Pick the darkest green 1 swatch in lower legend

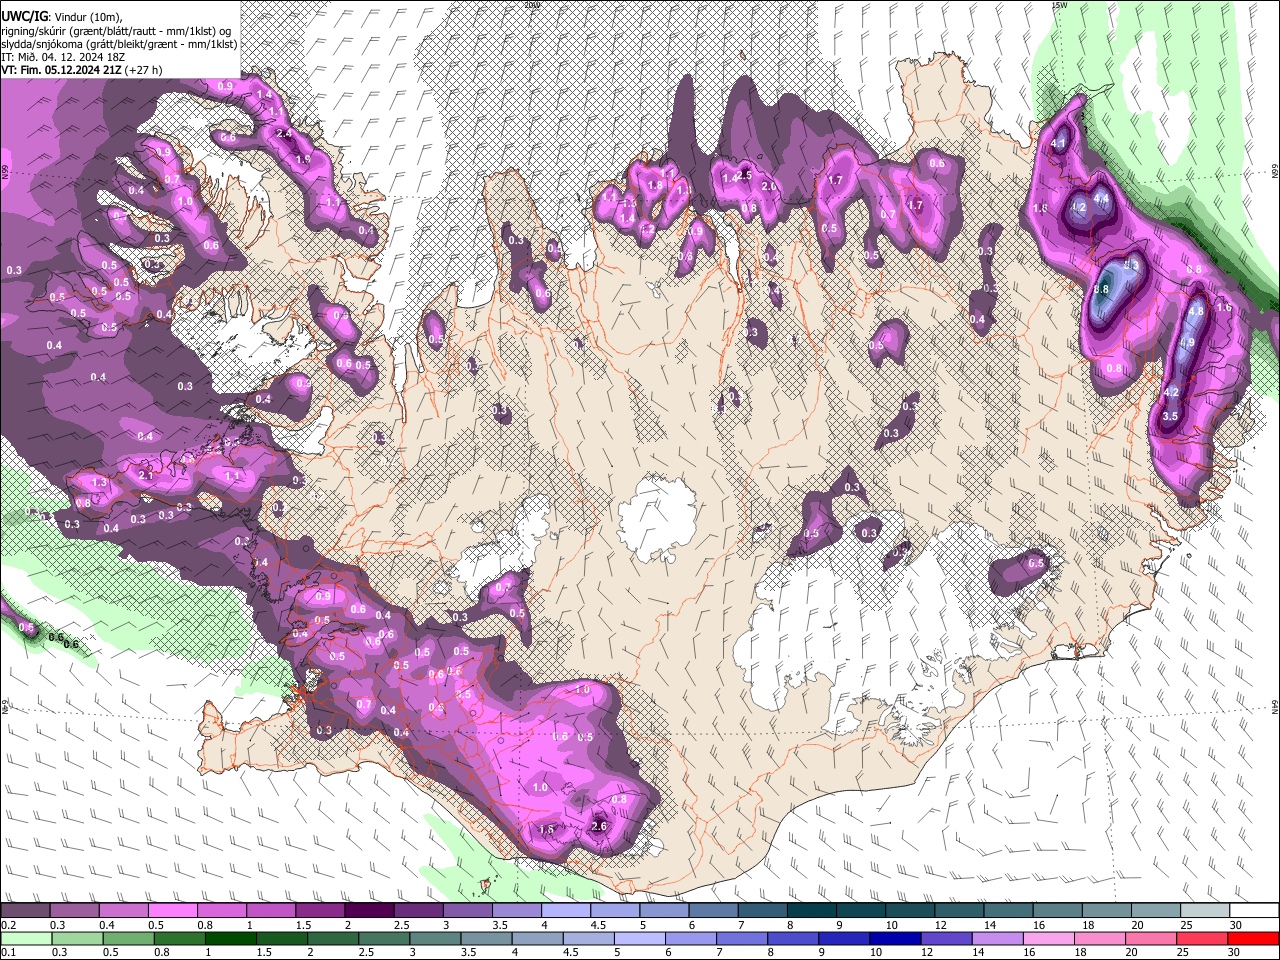point(230,938)
